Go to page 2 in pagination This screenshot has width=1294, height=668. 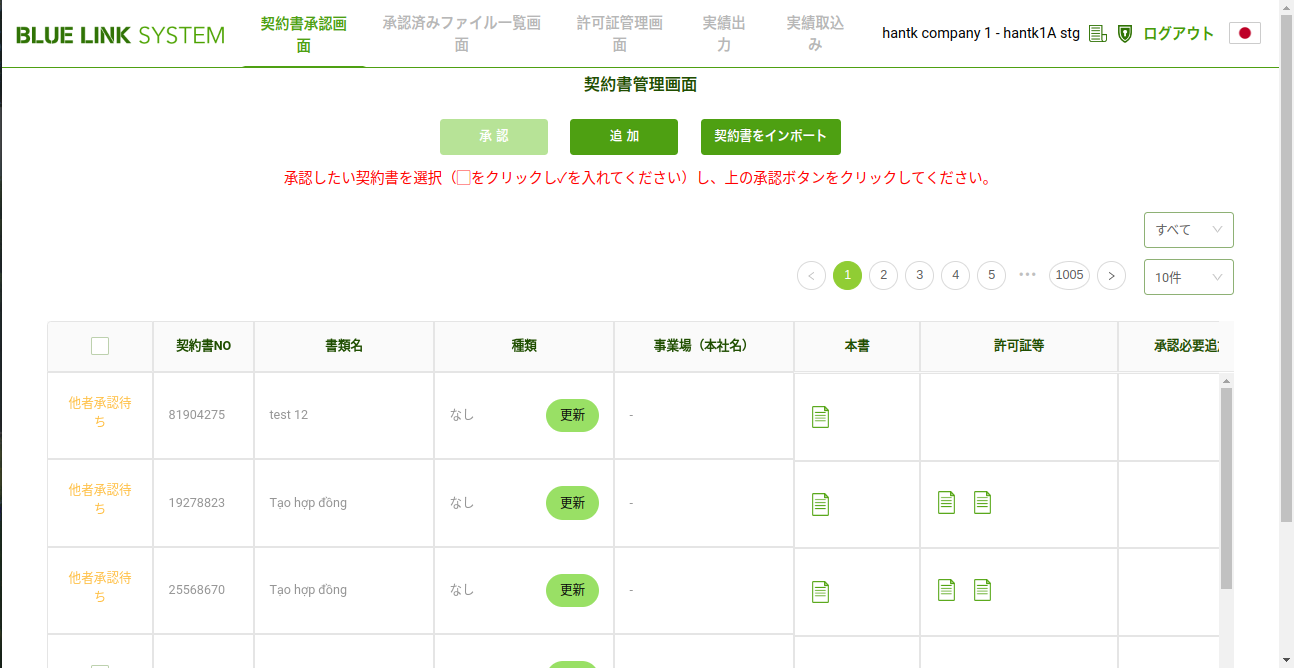coord(883,275)
